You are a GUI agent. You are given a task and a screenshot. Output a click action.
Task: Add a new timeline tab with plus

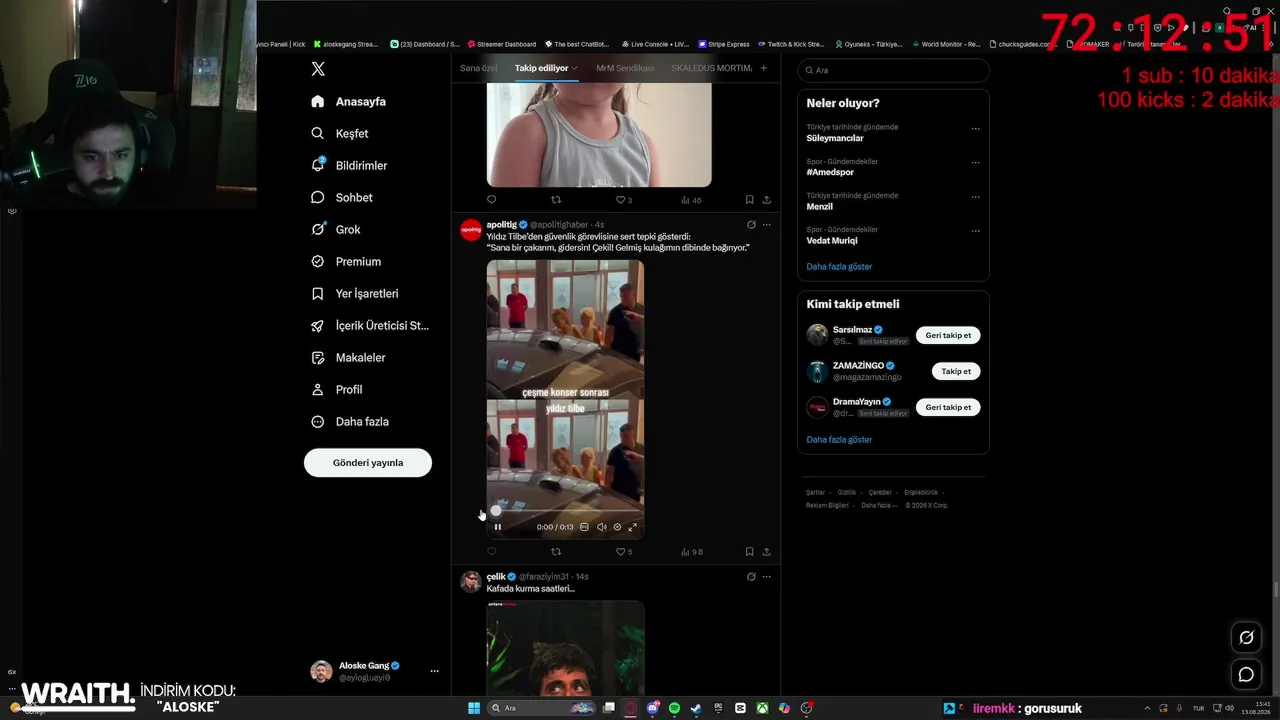[x=764, y=68]
